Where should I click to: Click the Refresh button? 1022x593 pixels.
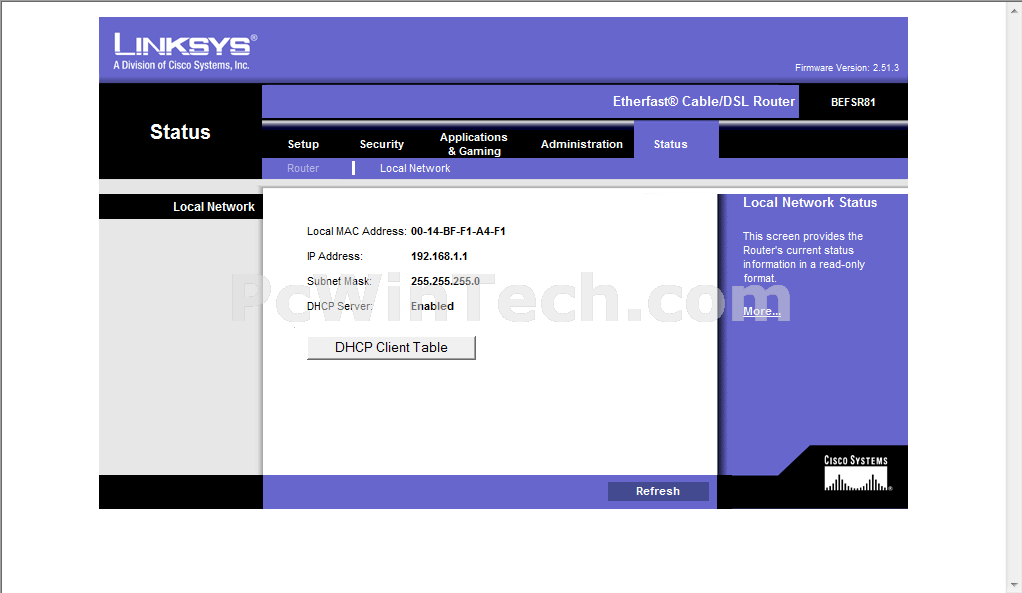coord(658,491)
